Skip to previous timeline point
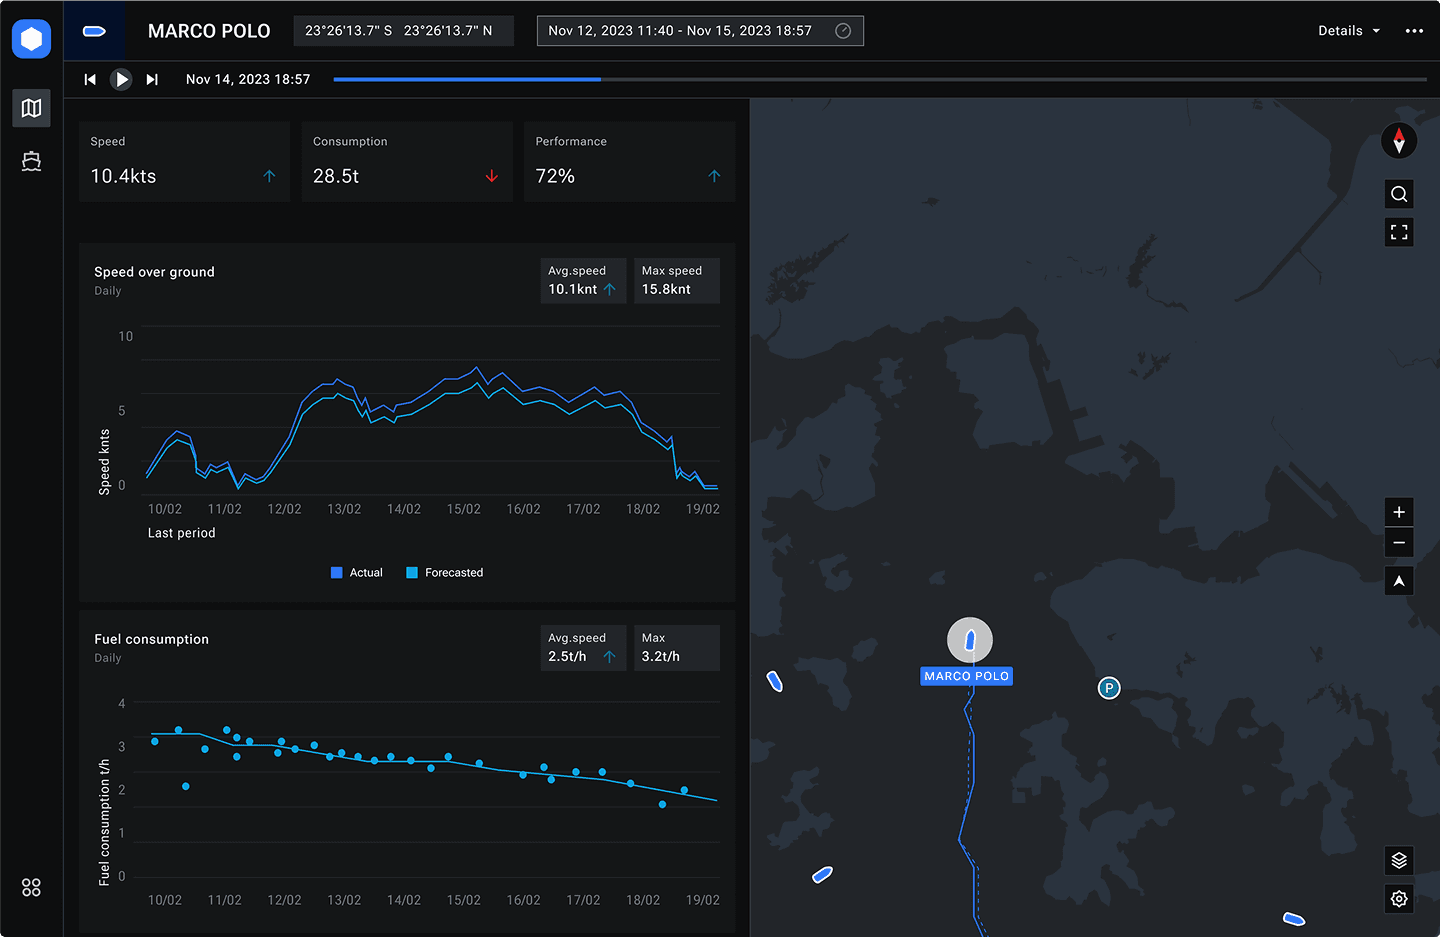The image size is (1441, 937). pyautogui.click(x=90, y=79)
